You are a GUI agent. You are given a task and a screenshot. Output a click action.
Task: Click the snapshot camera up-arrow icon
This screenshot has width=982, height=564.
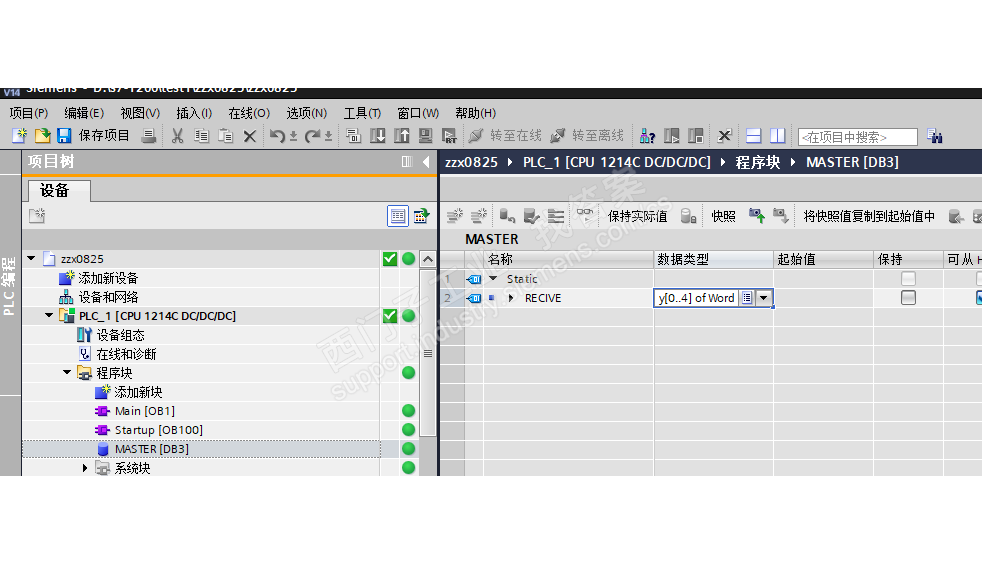point(757,216)
